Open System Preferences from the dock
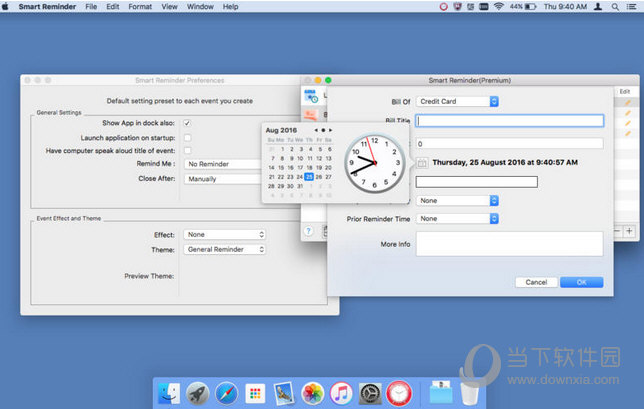Image resolution: width=644 pixels, height=409 pixels. (370, 393)
